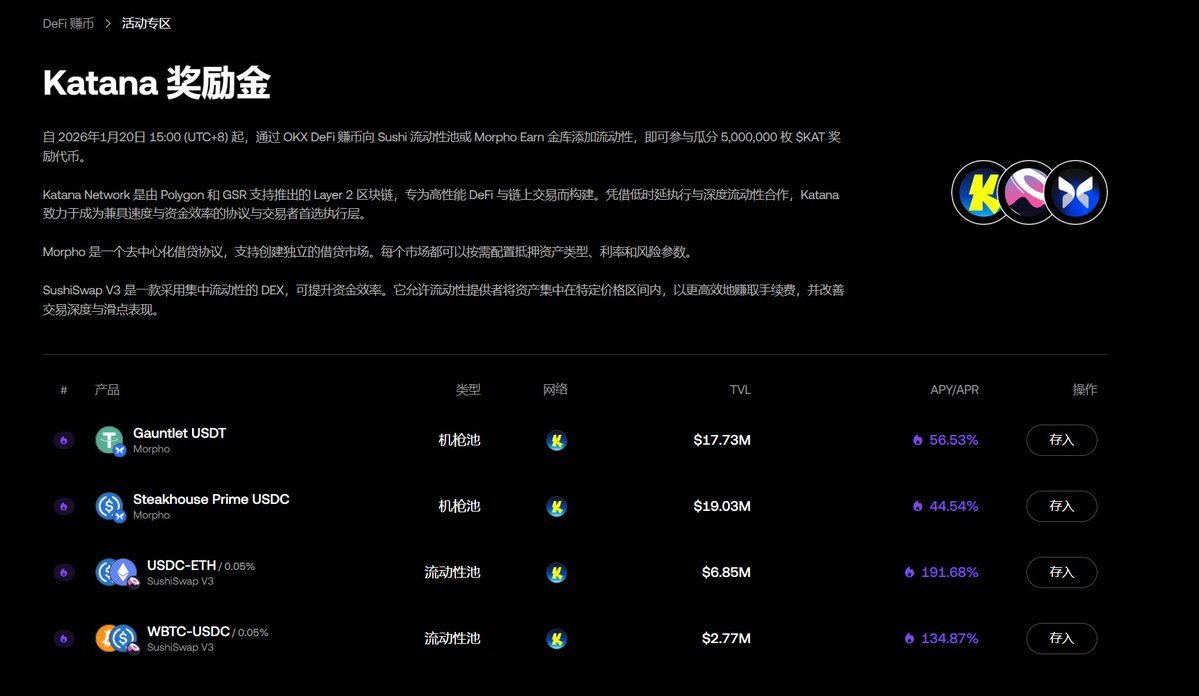Open the 活动专区 breadcrumb item
The width and height of the screenshot is (1199, 696).
pos(146,23)
